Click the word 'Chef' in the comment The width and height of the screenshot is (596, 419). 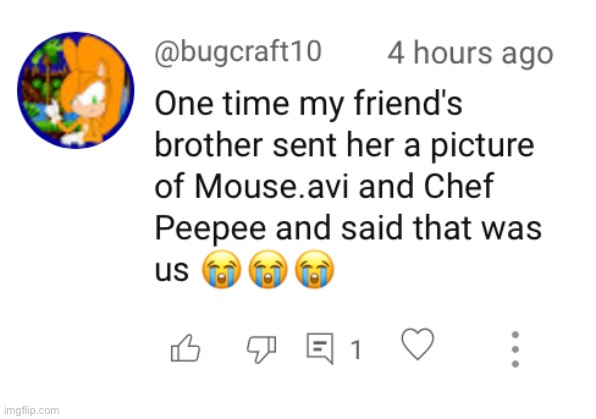coord(459,186)
